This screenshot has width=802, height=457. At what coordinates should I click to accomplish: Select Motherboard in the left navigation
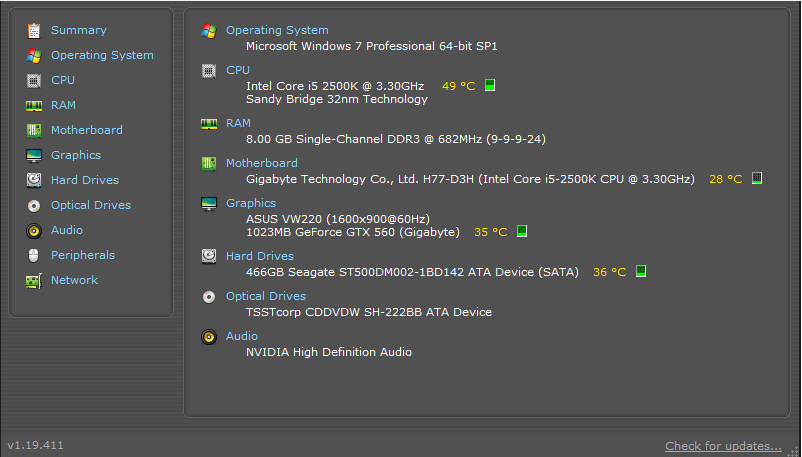pyautogui.click(x=86, y=130)
